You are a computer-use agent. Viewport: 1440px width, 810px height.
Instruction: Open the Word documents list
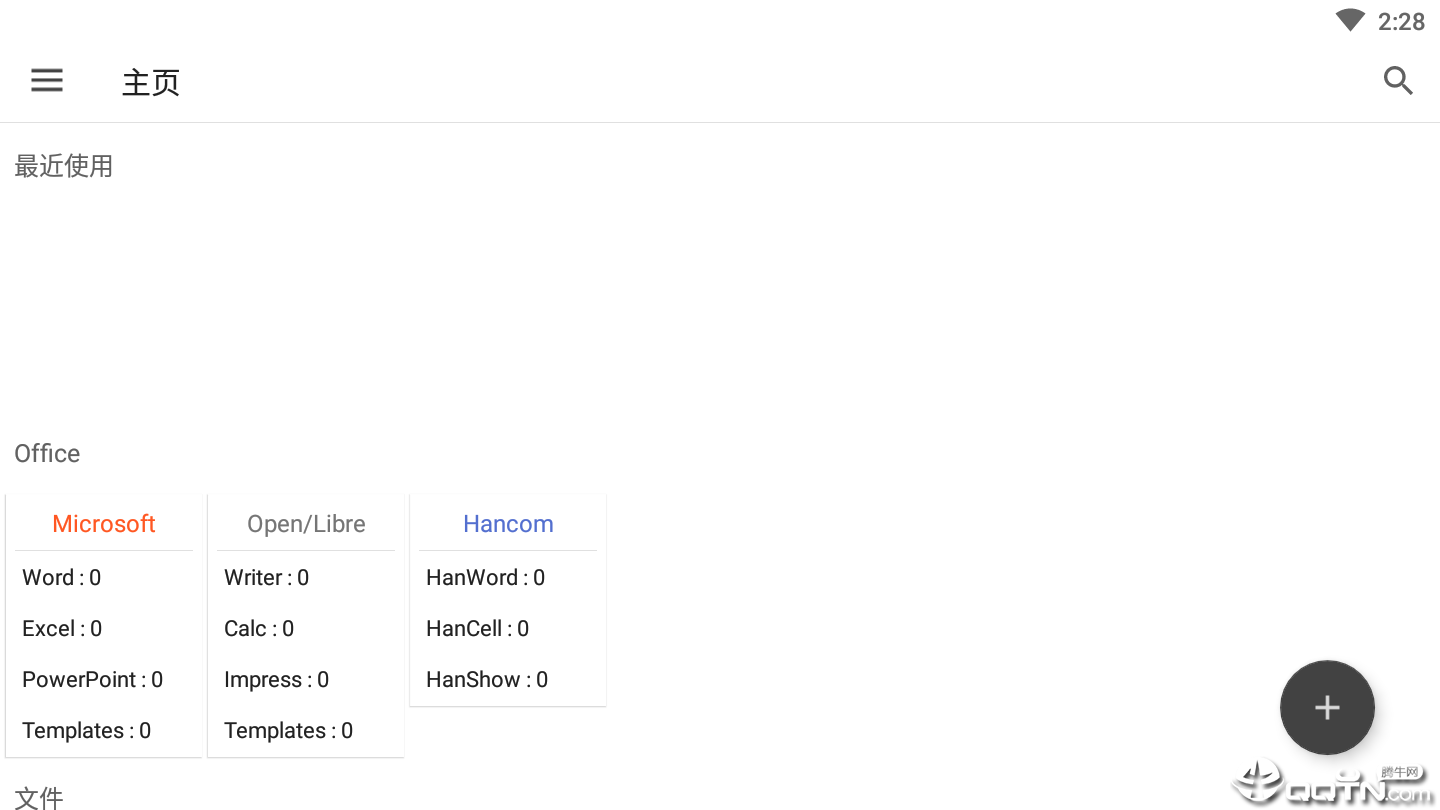pyautogui.click(x=62, y=578)
